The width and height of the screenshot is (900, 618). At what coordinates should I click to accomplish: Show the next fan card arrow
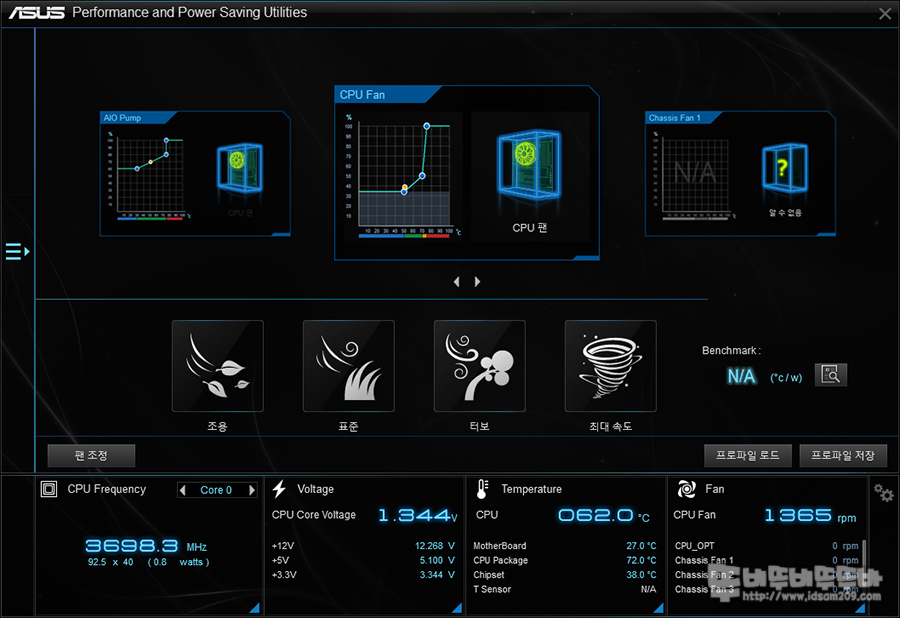(x=477, y=282)
